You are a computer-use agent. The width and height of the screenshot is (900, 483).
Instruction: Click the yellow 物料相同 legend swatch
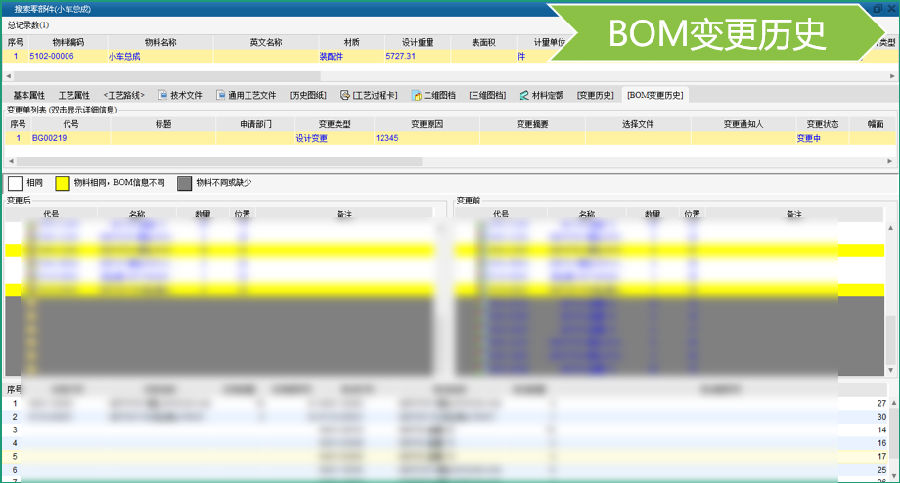coord(63,183)
